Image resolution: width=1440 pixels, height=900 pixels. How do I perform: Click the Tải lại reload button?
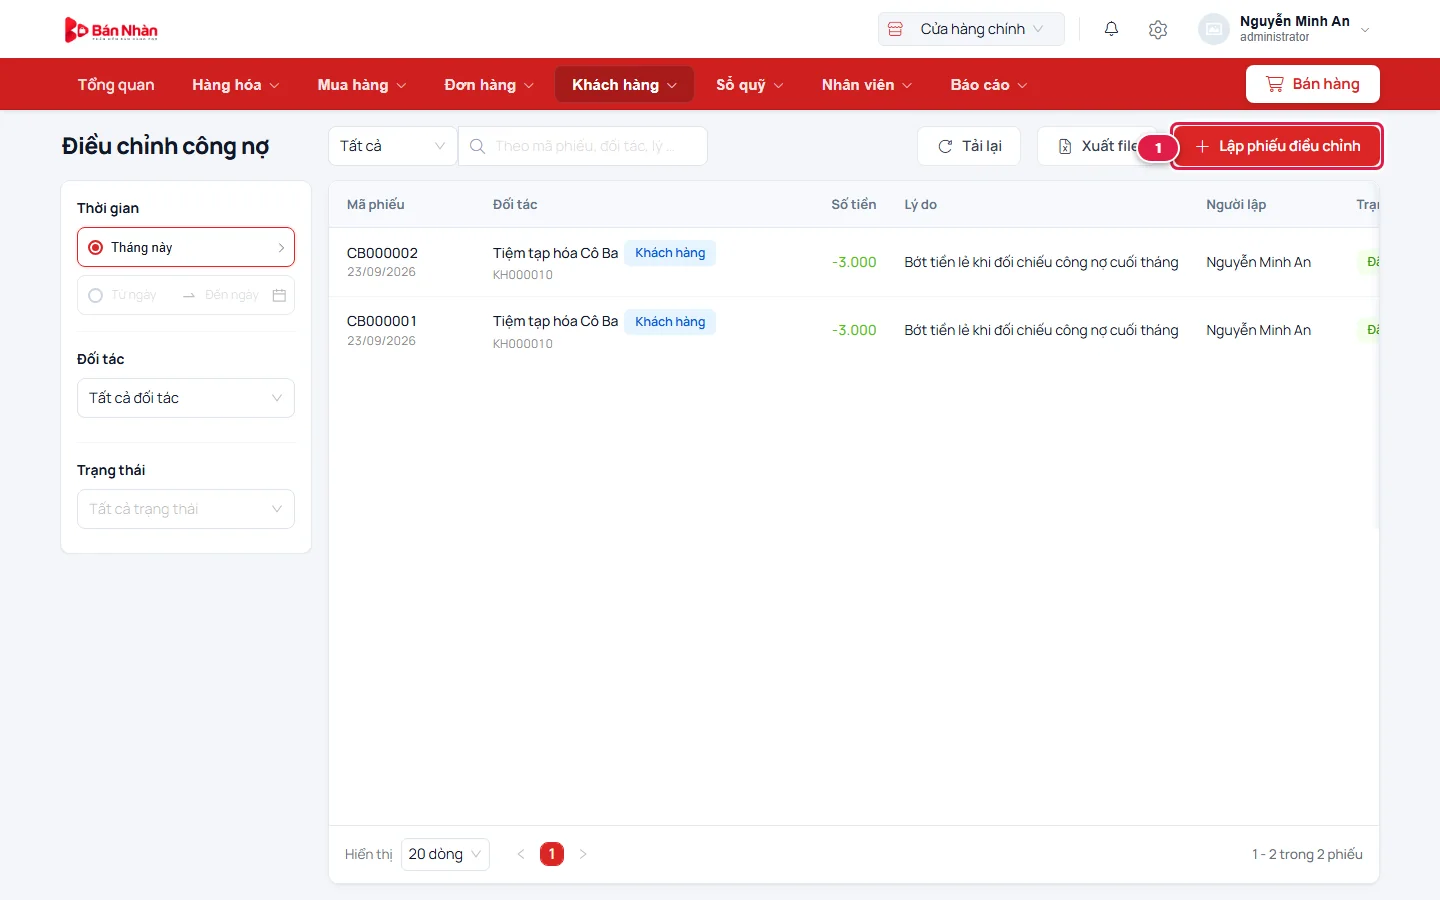[x=969, y=146]
